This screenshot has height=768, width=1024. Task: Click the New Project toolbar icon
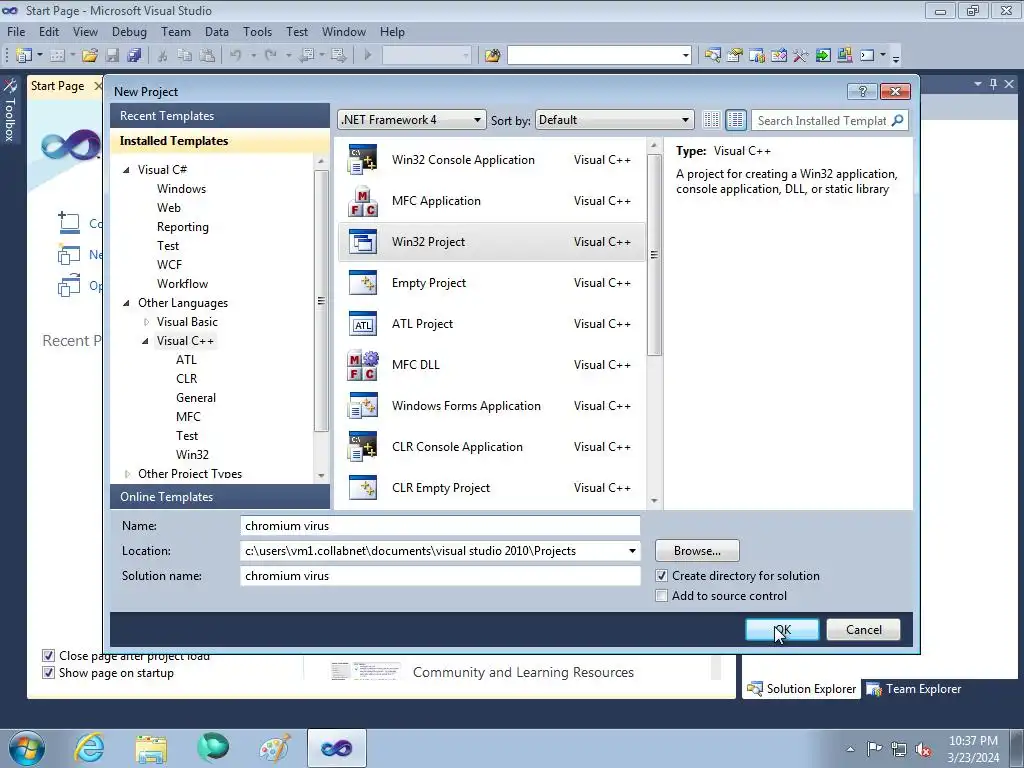[x=24, y=56]
